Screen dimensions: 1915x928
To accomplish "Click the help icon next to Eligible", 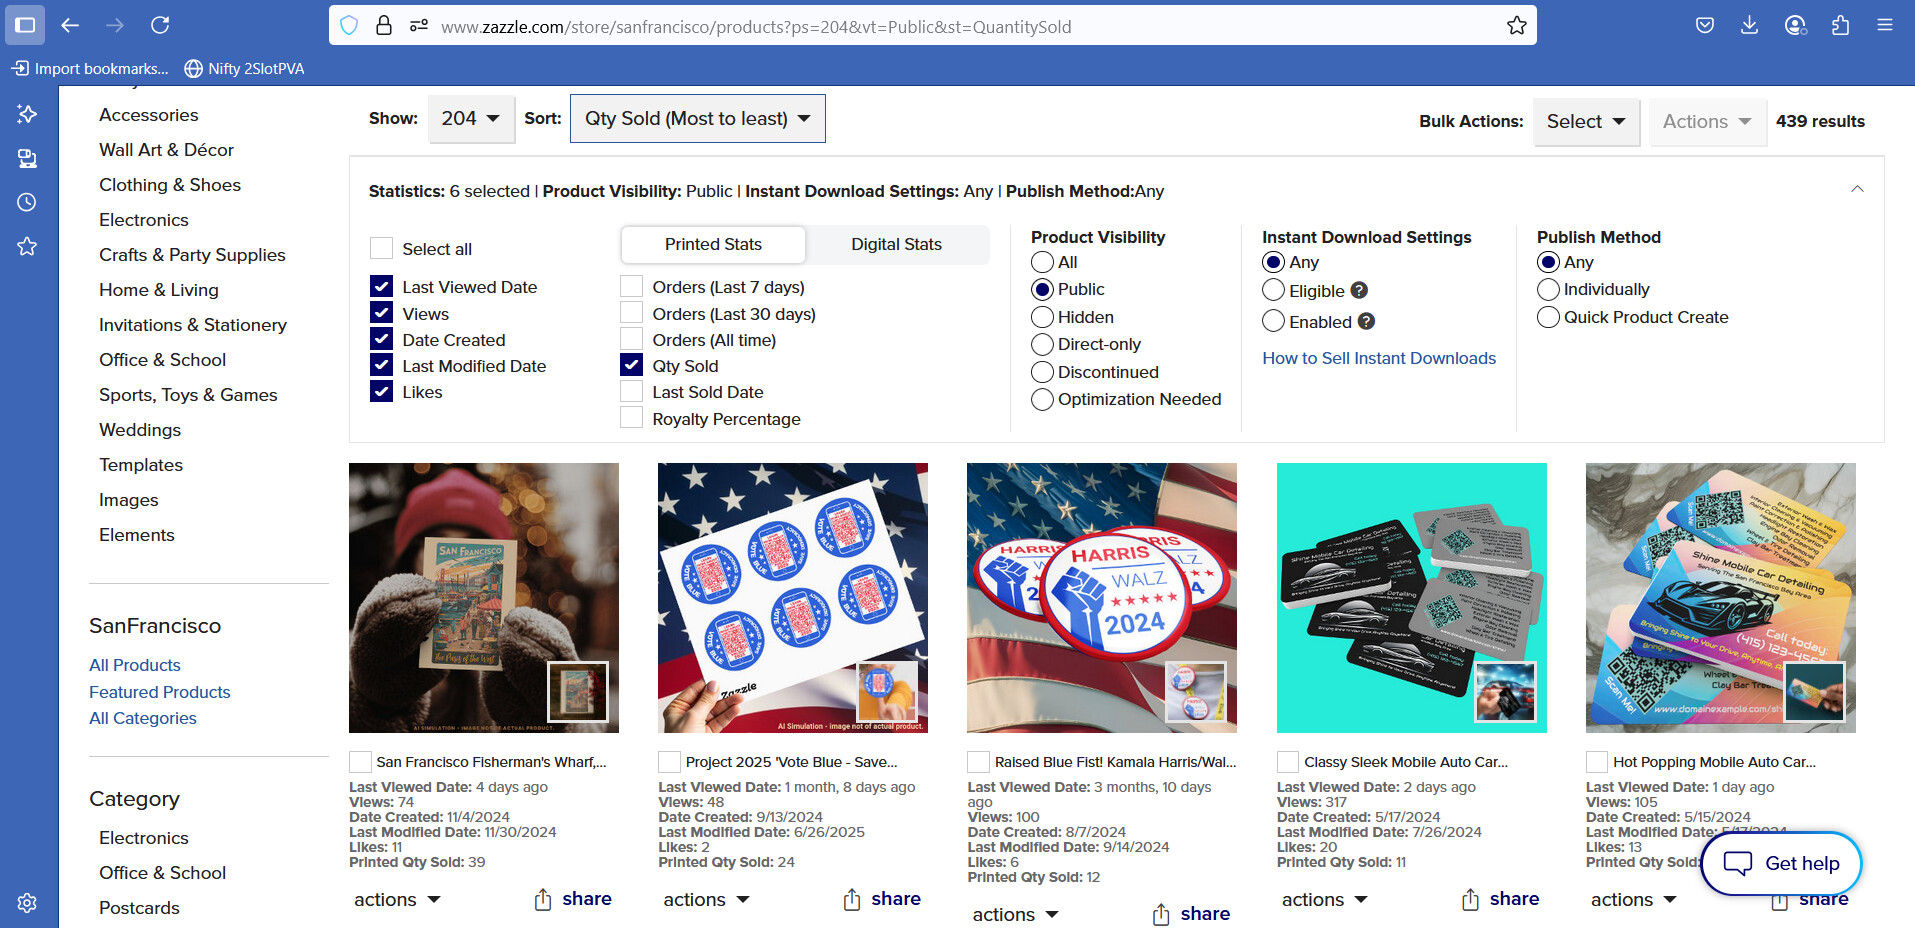I will coord(1359,290).
